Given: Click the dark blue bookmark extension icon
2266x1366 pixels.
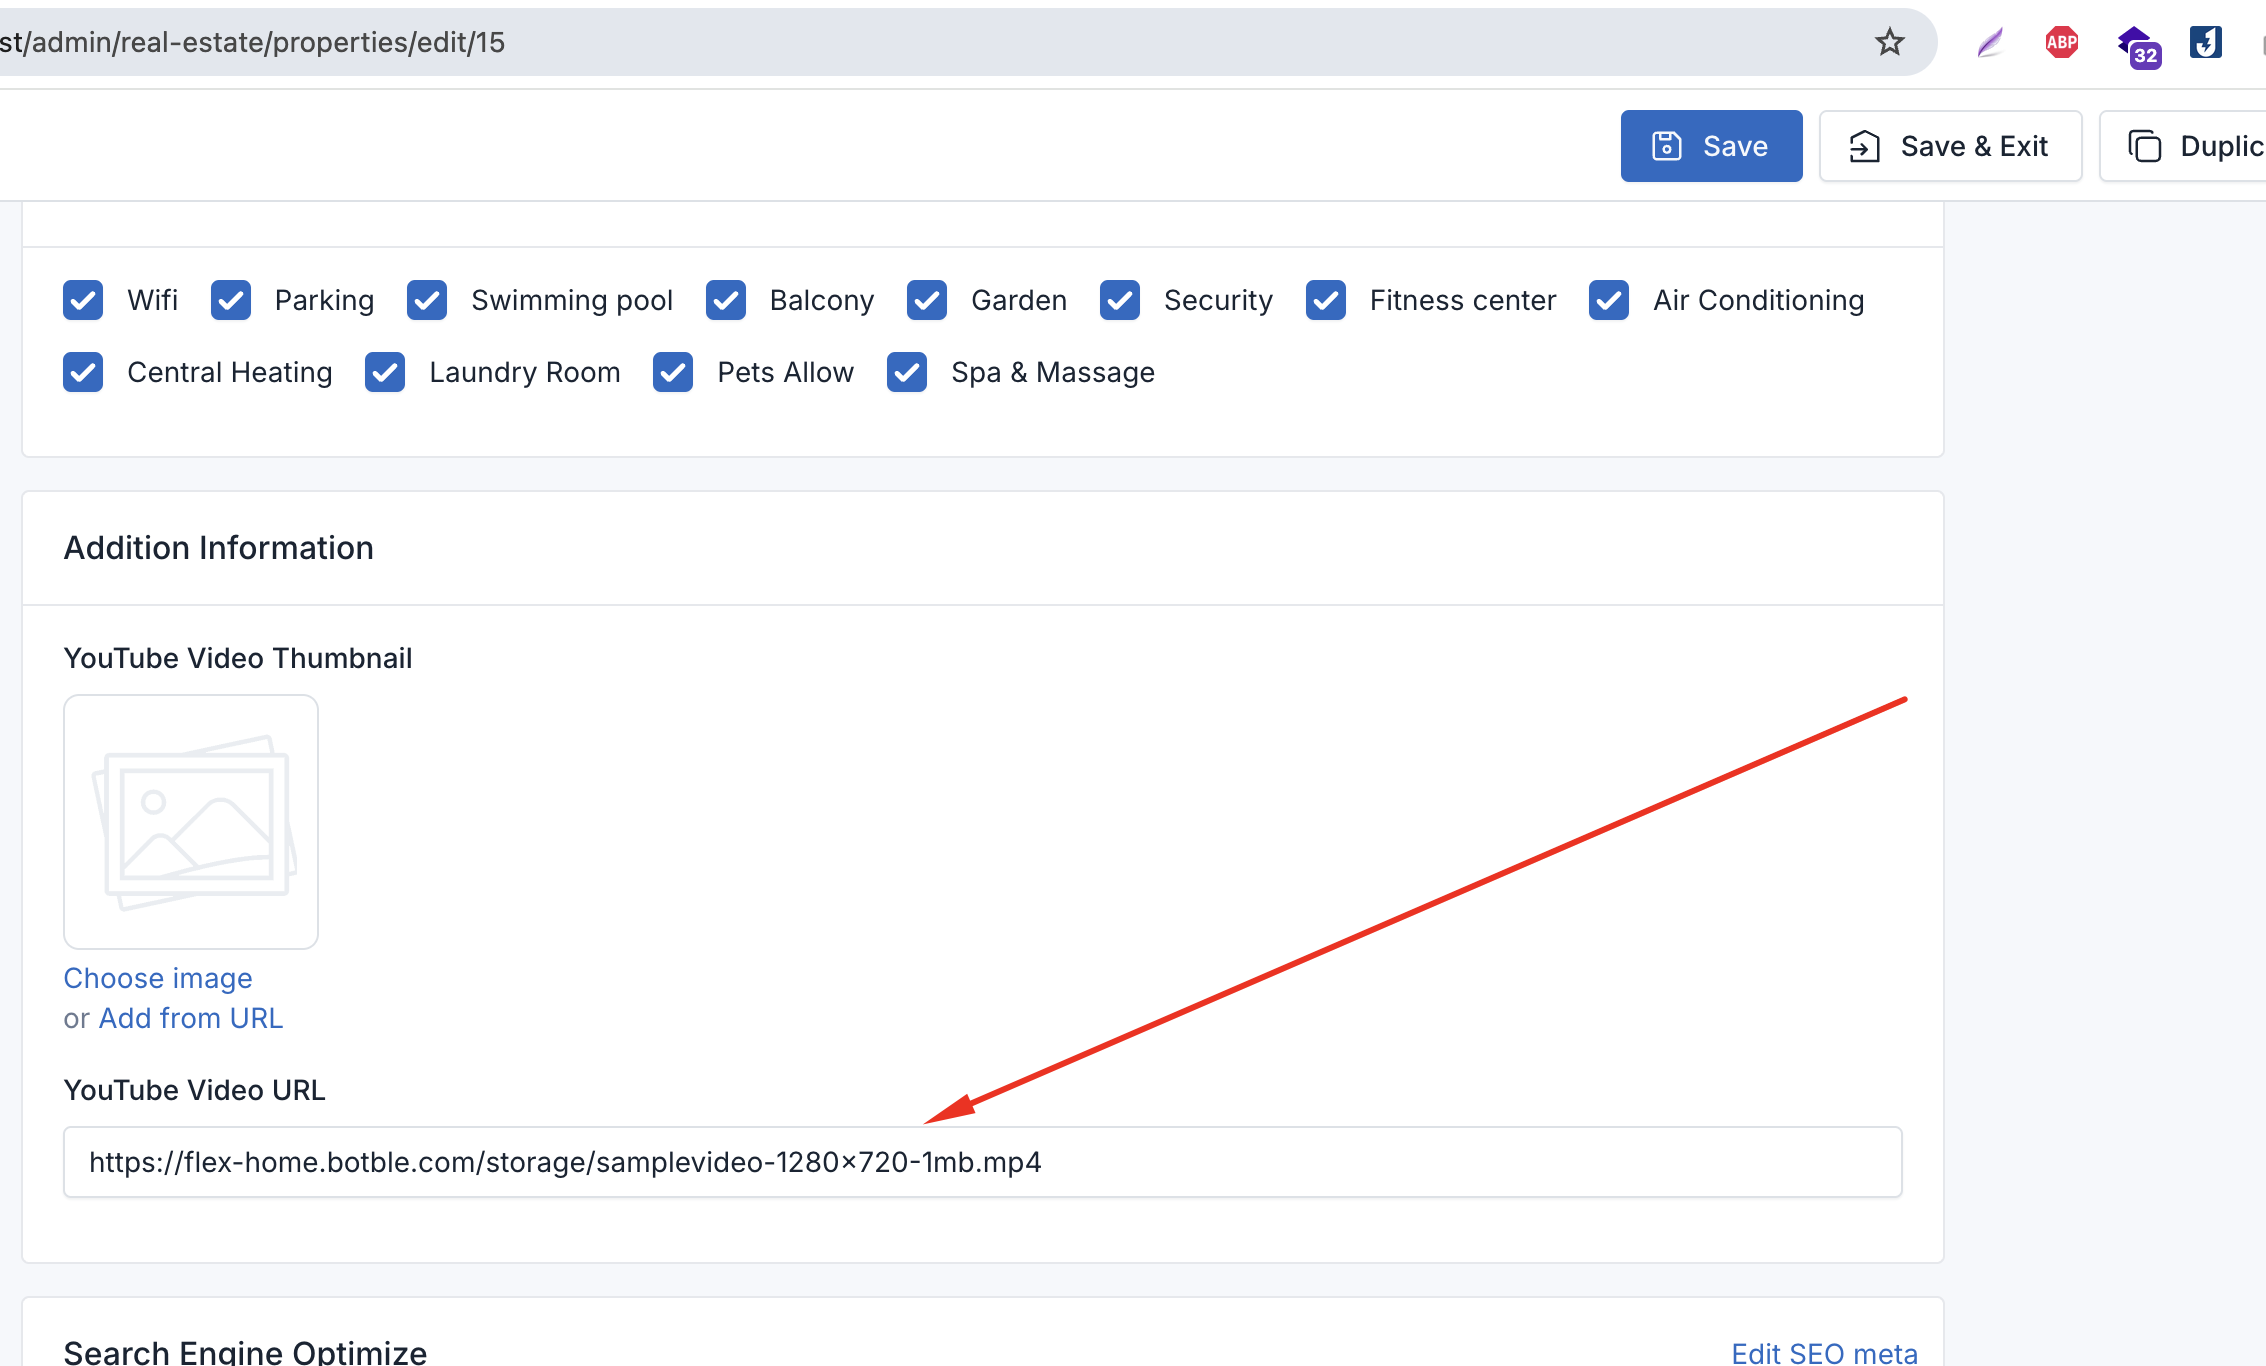Looking at the screenshot, I should tap(2205, 42).
